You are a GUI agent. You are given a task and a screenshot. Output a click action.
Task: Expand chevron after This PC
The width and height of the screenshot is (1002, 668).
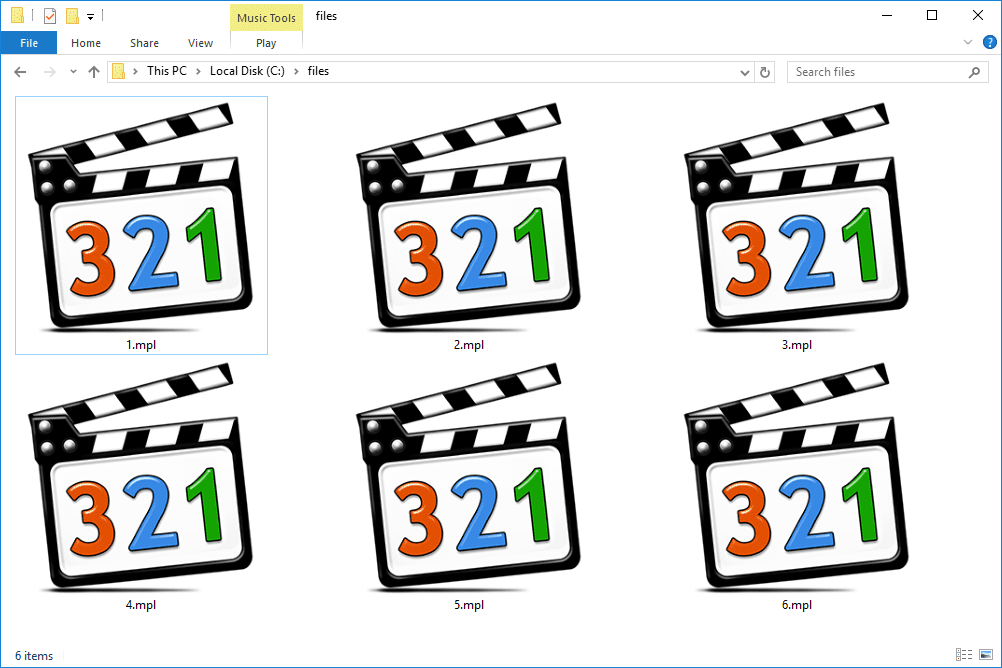tap(198, 72)
